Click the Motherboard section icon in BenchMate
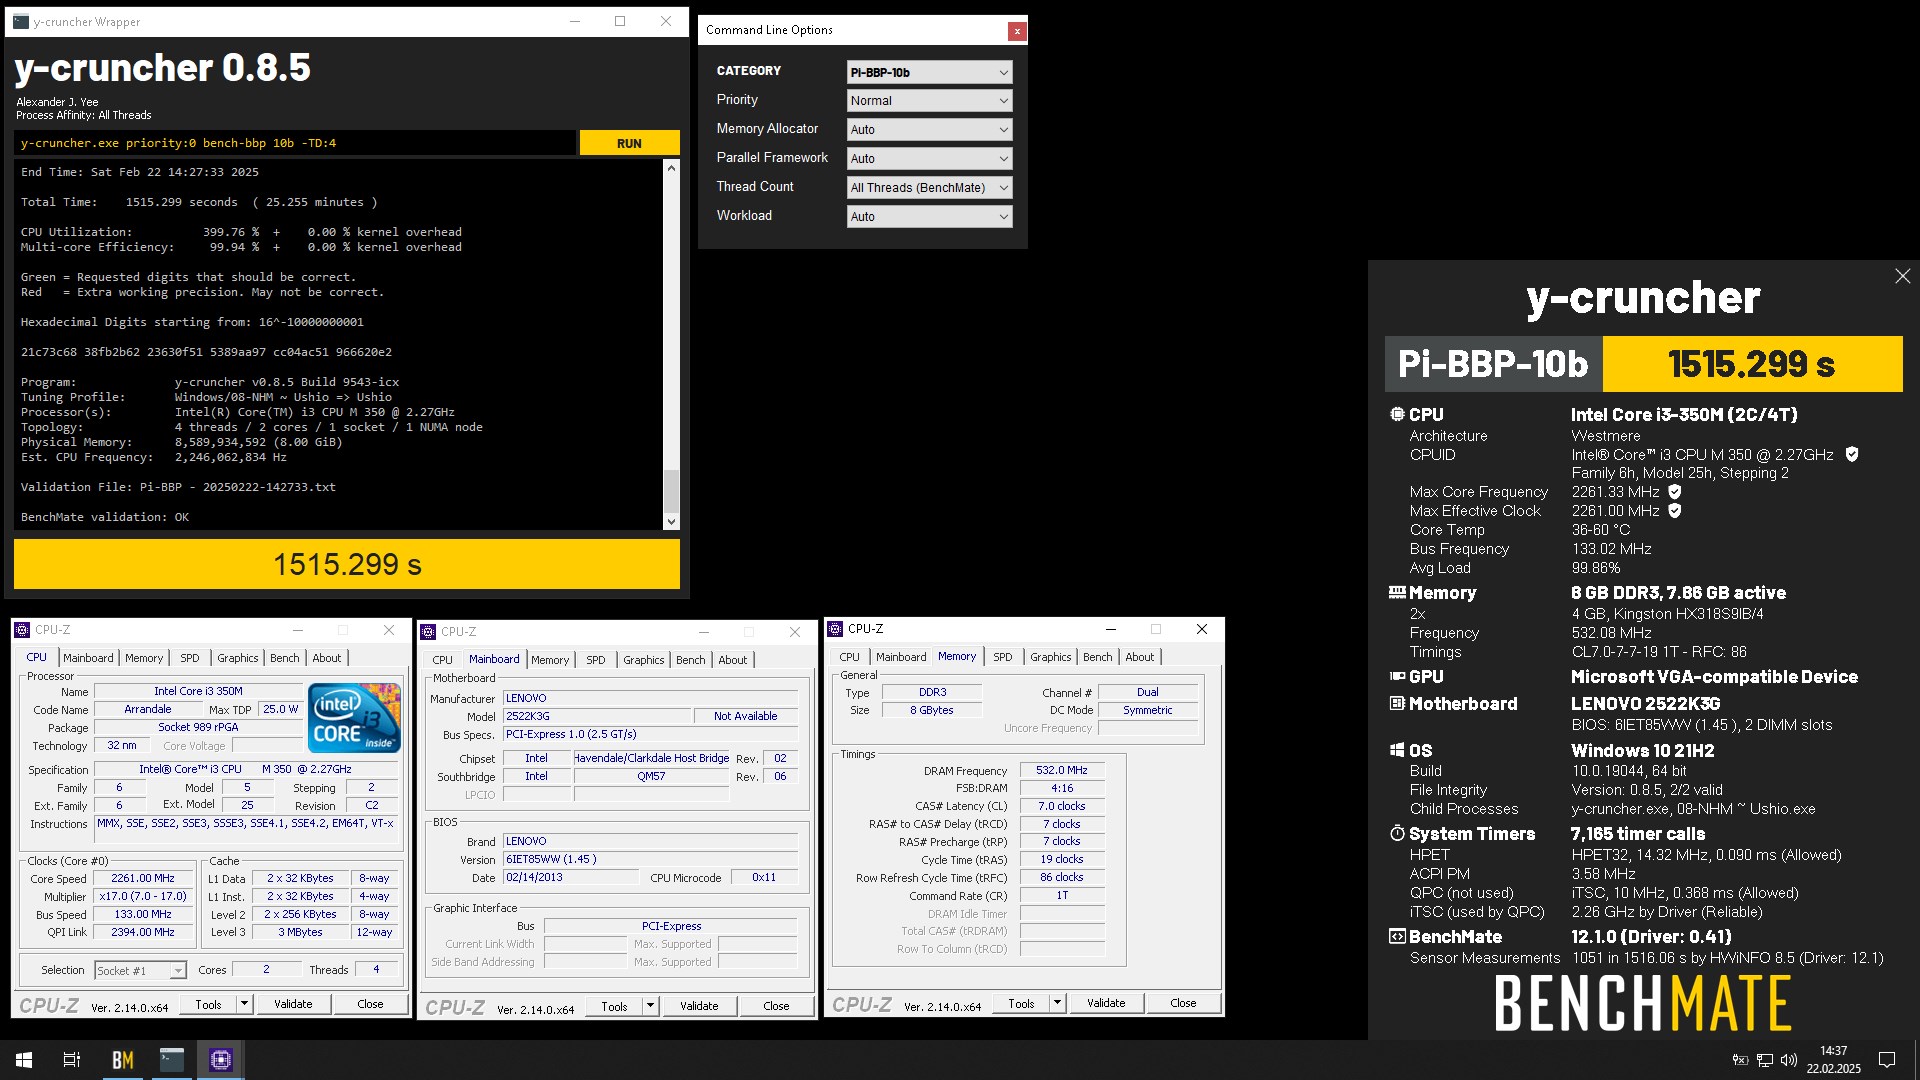 point(1397,703)
